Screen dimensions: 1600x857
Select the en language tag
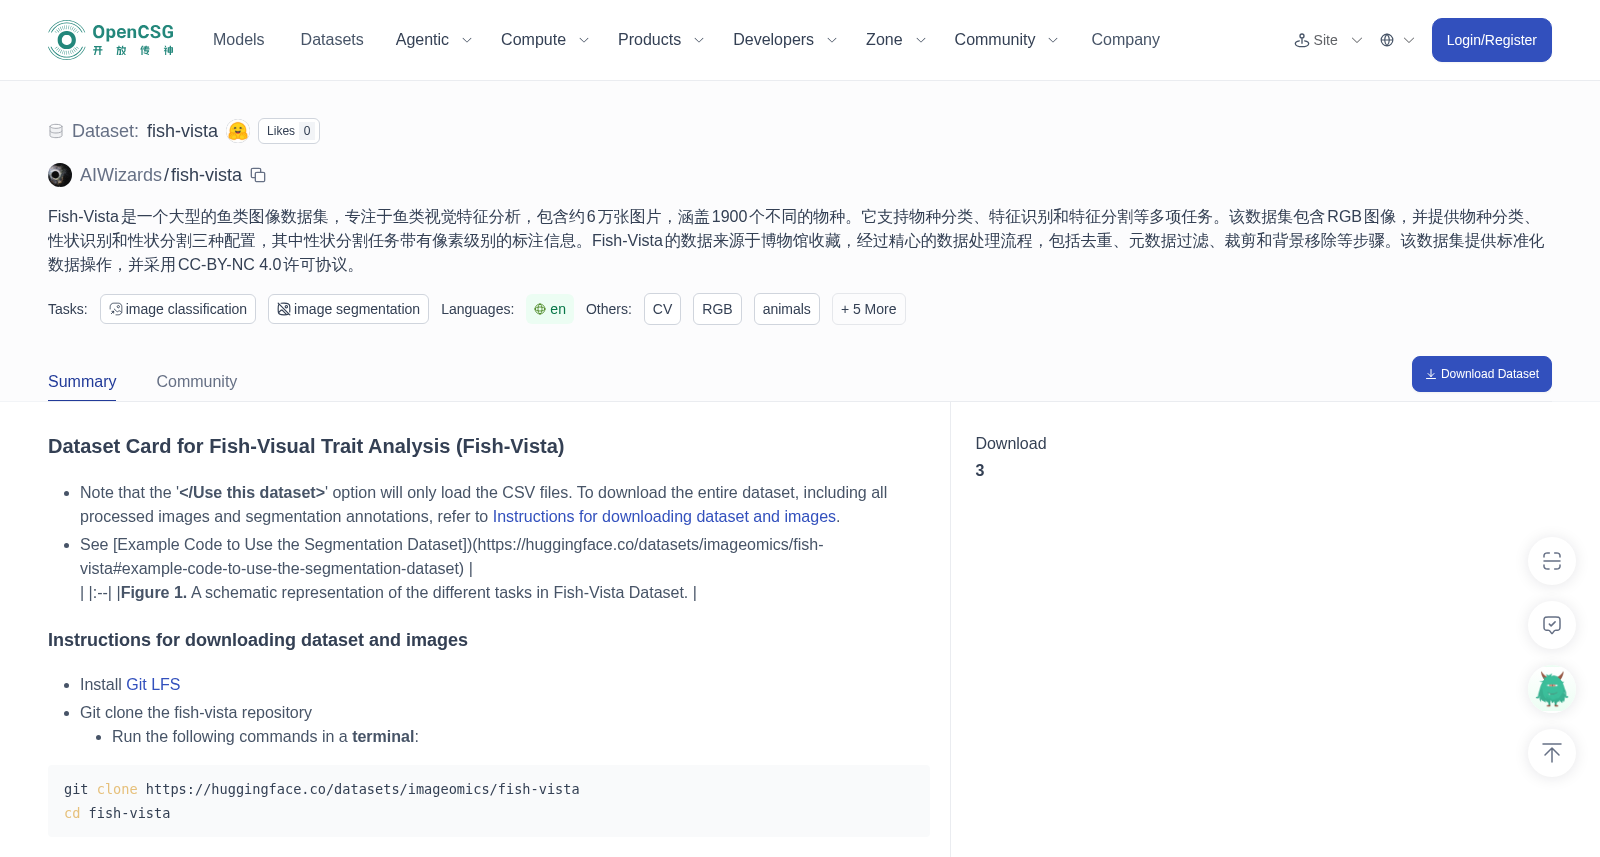coord(550,309)
